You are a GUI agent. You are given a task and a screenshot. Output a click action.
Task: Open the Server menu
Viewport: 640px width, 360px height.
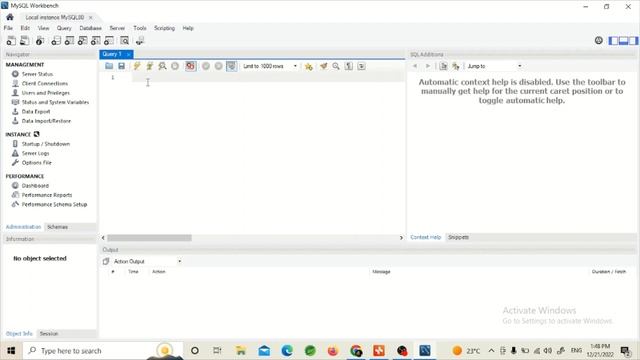click(x=117, y=28)
